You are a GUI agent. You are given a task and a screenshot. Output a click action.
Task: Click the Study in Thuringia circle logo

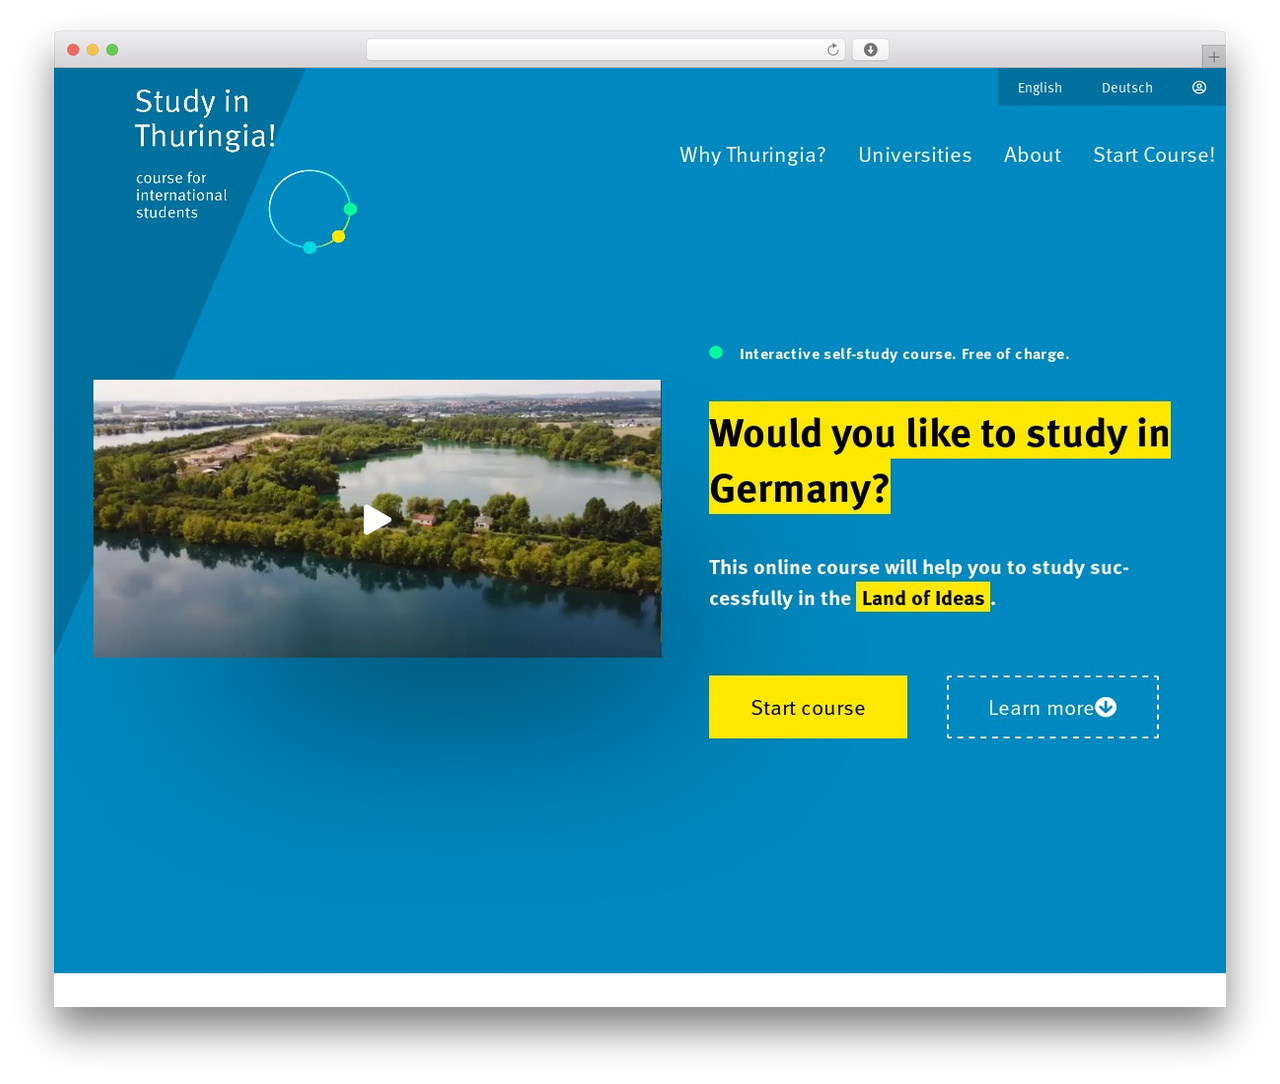pos(313,211)
